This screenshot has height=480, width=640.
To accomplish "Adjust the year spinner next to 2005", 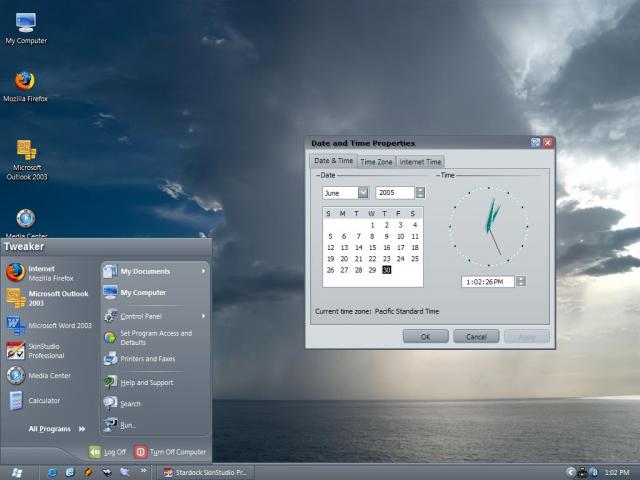I will click(x=420, y=193).
